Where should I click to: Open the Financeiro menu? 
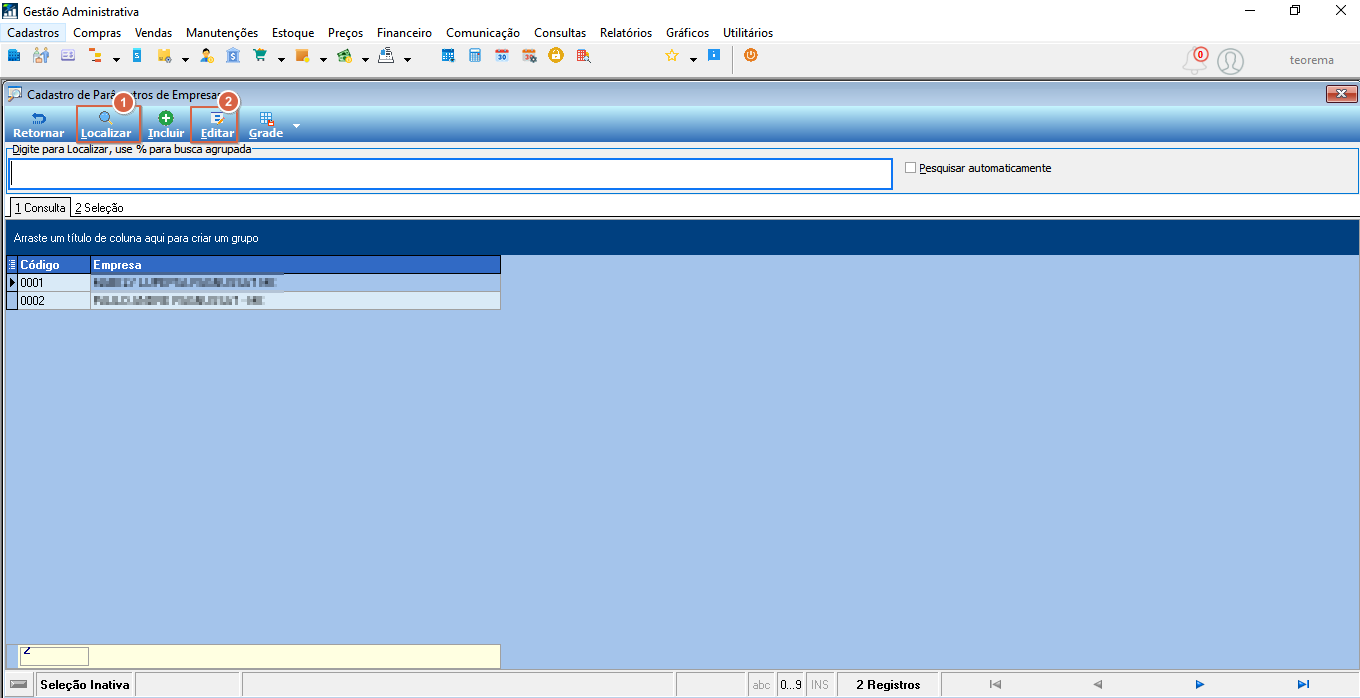(x=405, y=33)
